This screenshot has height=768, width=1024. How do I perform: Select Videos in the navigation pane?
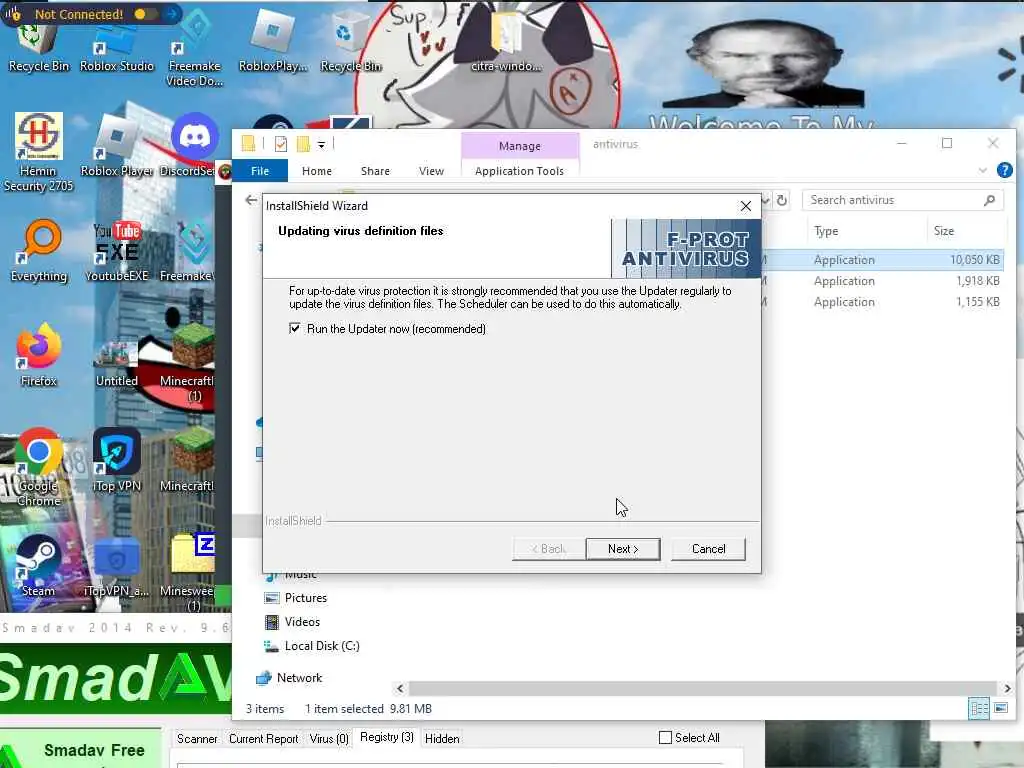[x=302, y=622]
